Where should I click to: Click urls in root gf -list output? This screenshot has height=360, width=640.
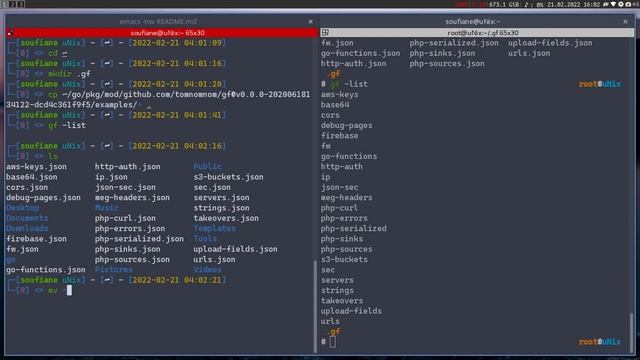[x=330, y=321]
